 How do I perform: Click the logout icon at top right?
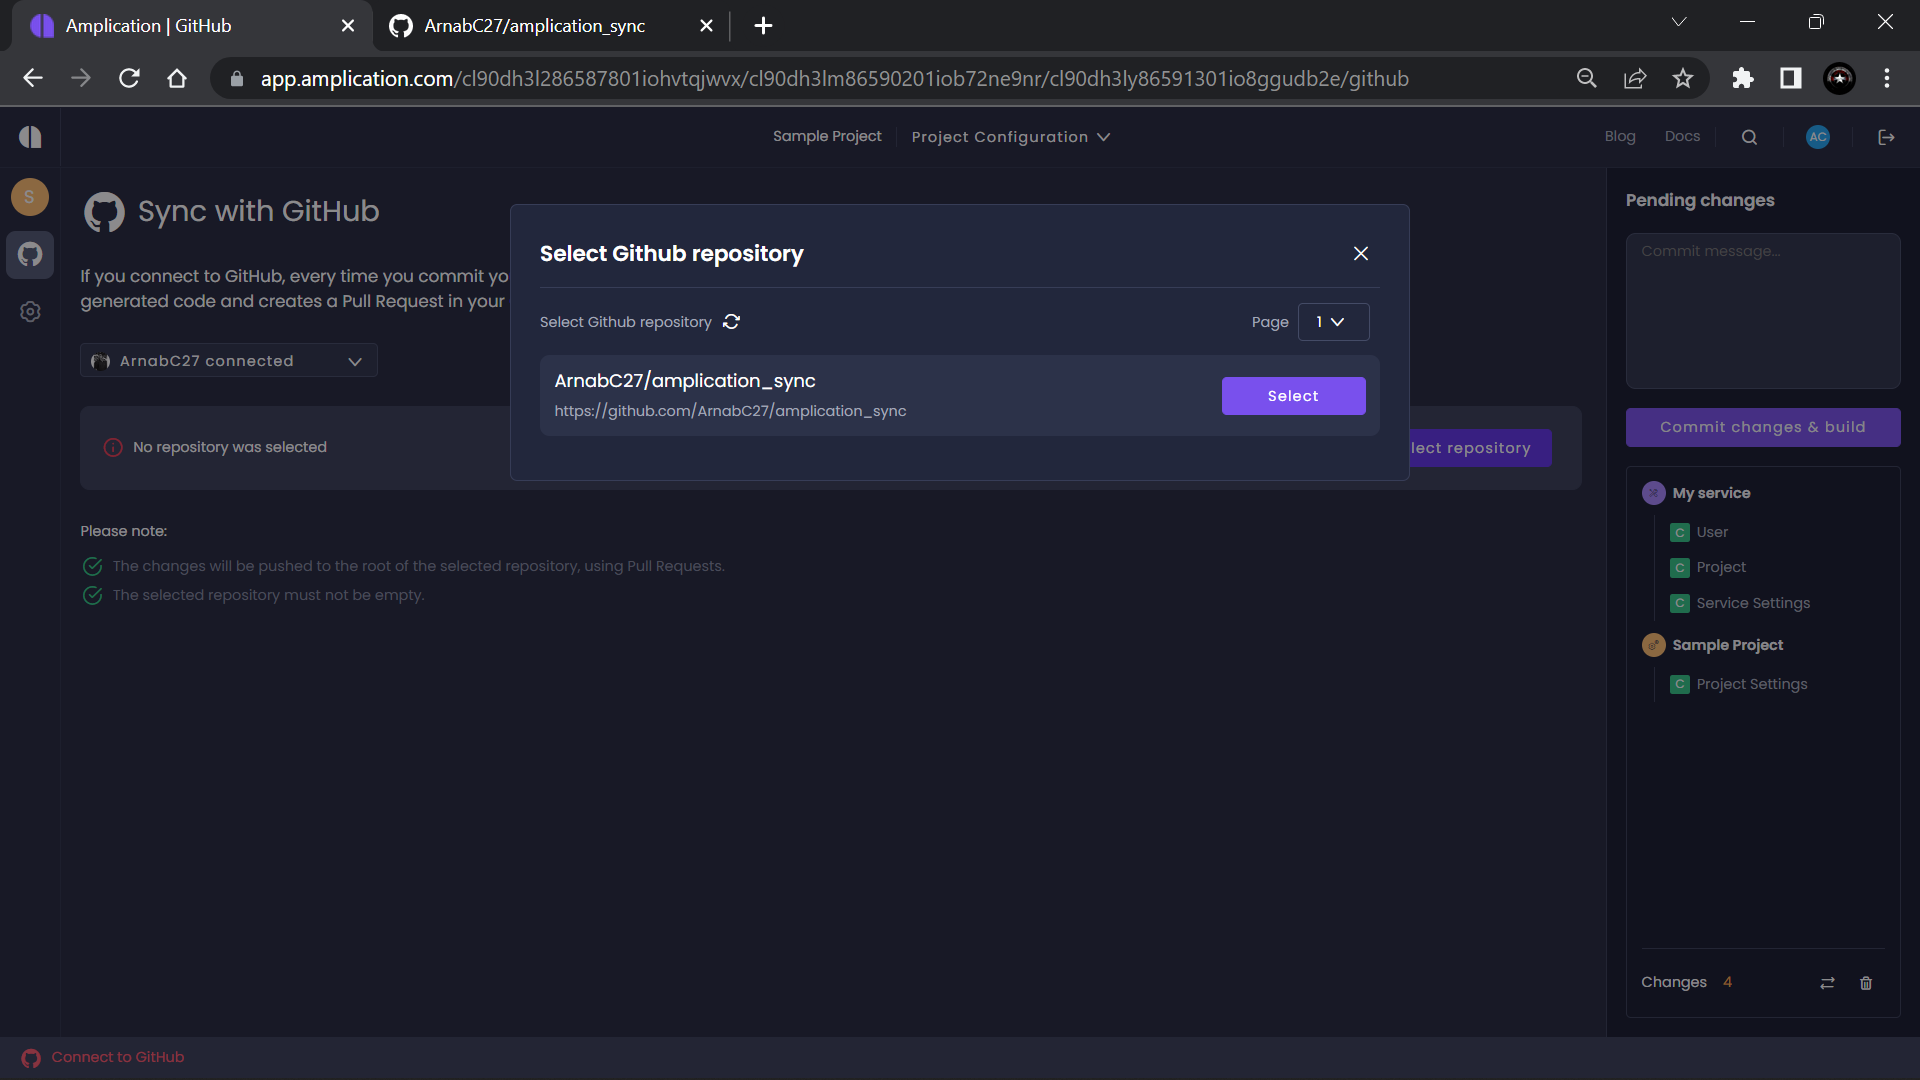[1886, 137]
